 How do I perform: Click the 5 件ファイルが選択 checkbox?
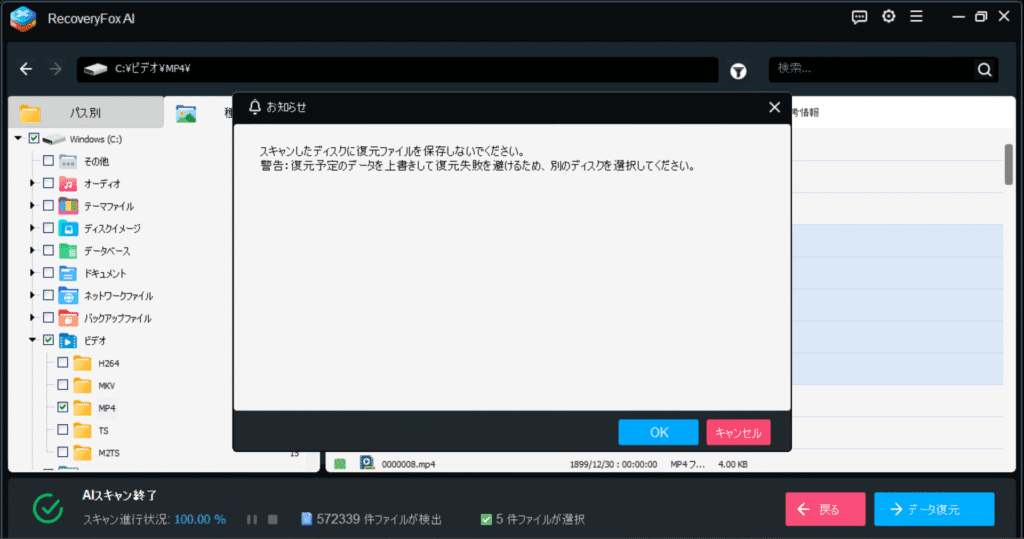pyautogui.click(x=486, y=519)
